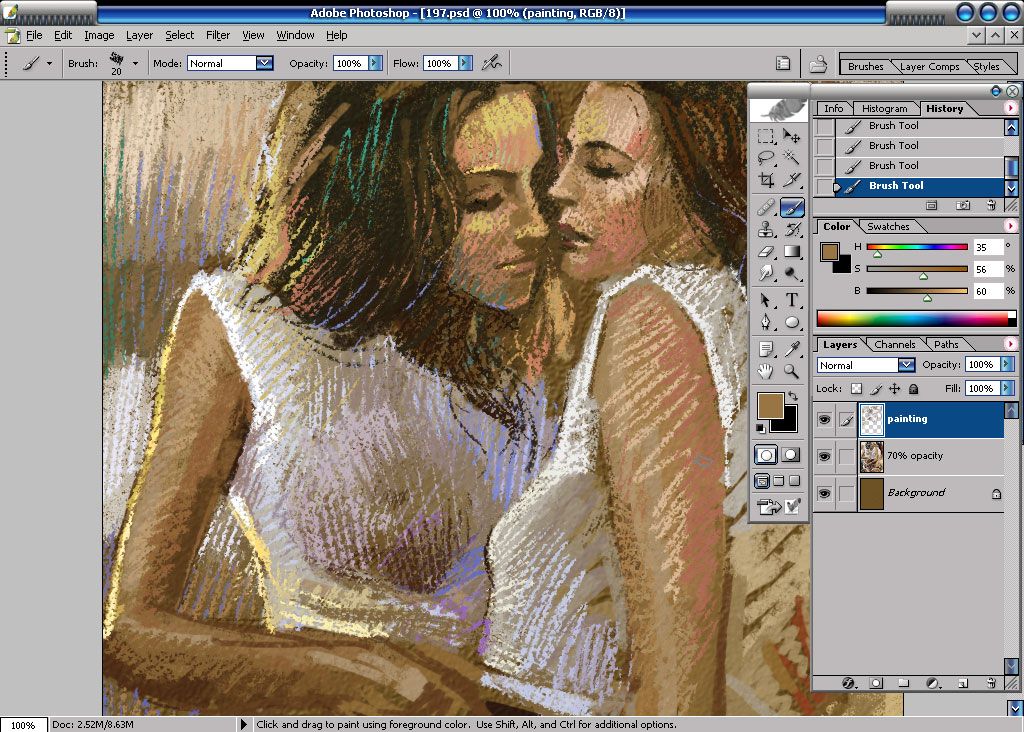Viewport: 1024px width, 732px height.
Task: Select the Pen tool
Action: tap(766, 322)
